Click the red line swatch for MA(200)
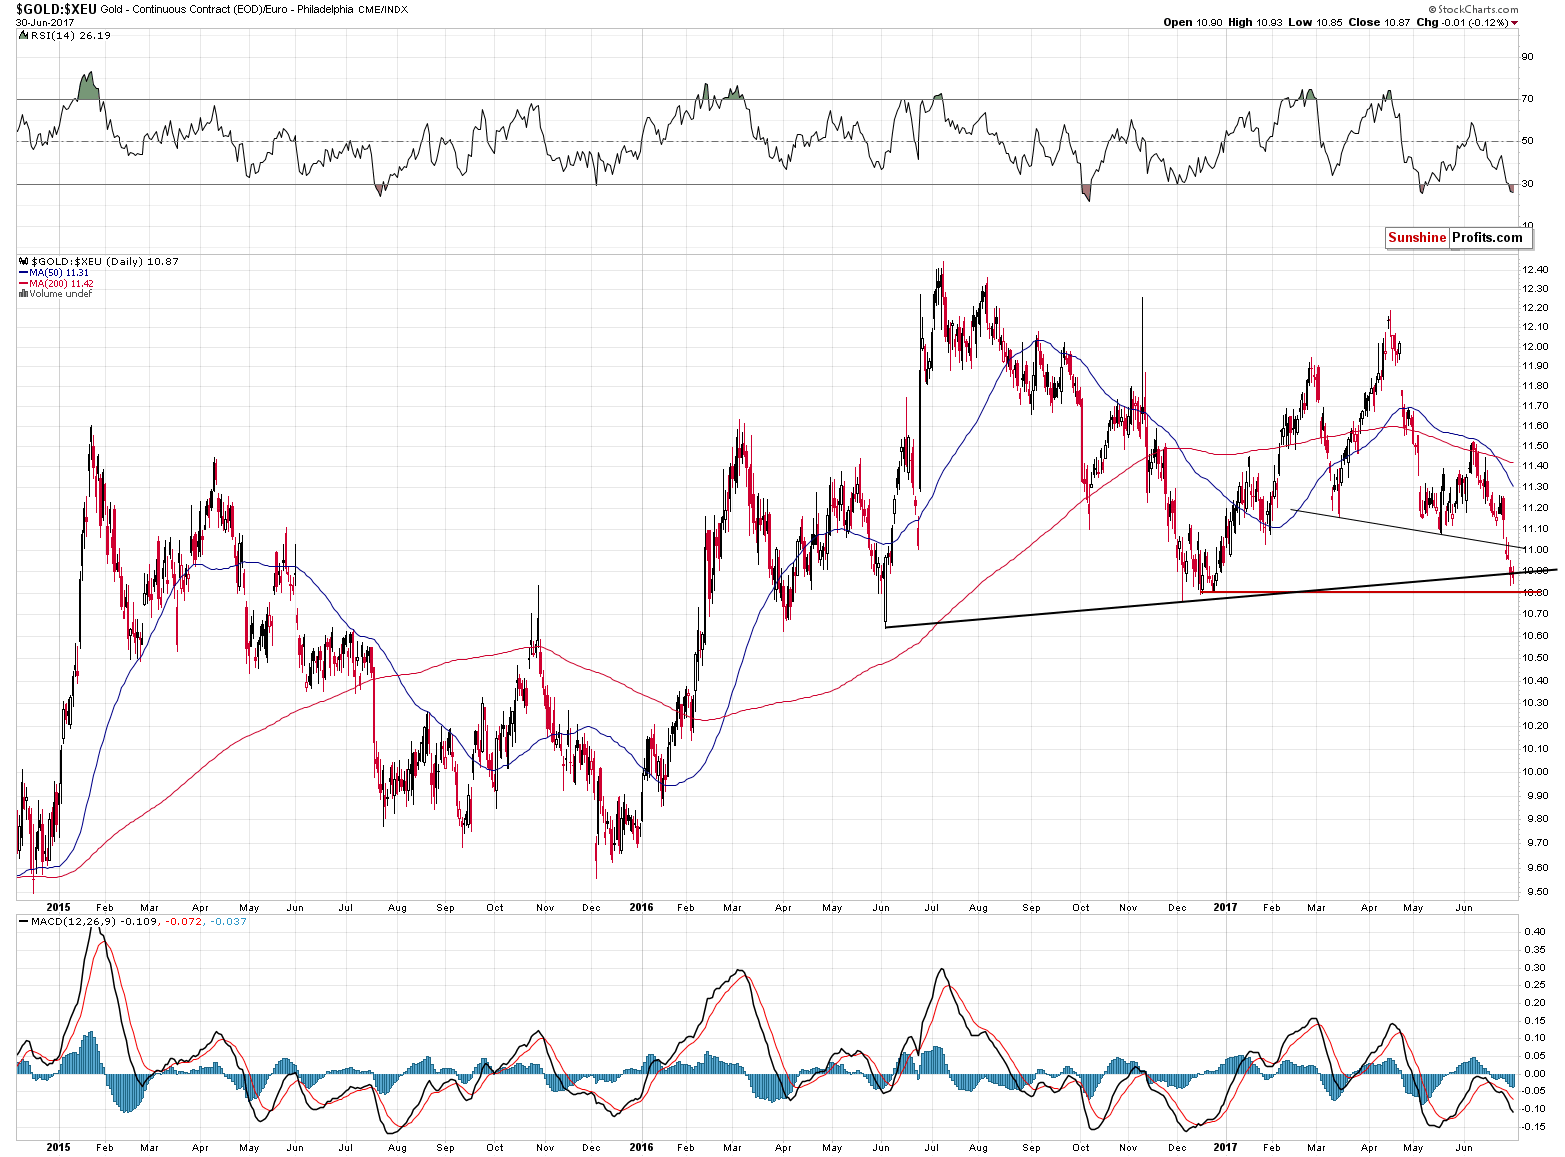This screenshot has width=1565, height=1157. point(23,283)
